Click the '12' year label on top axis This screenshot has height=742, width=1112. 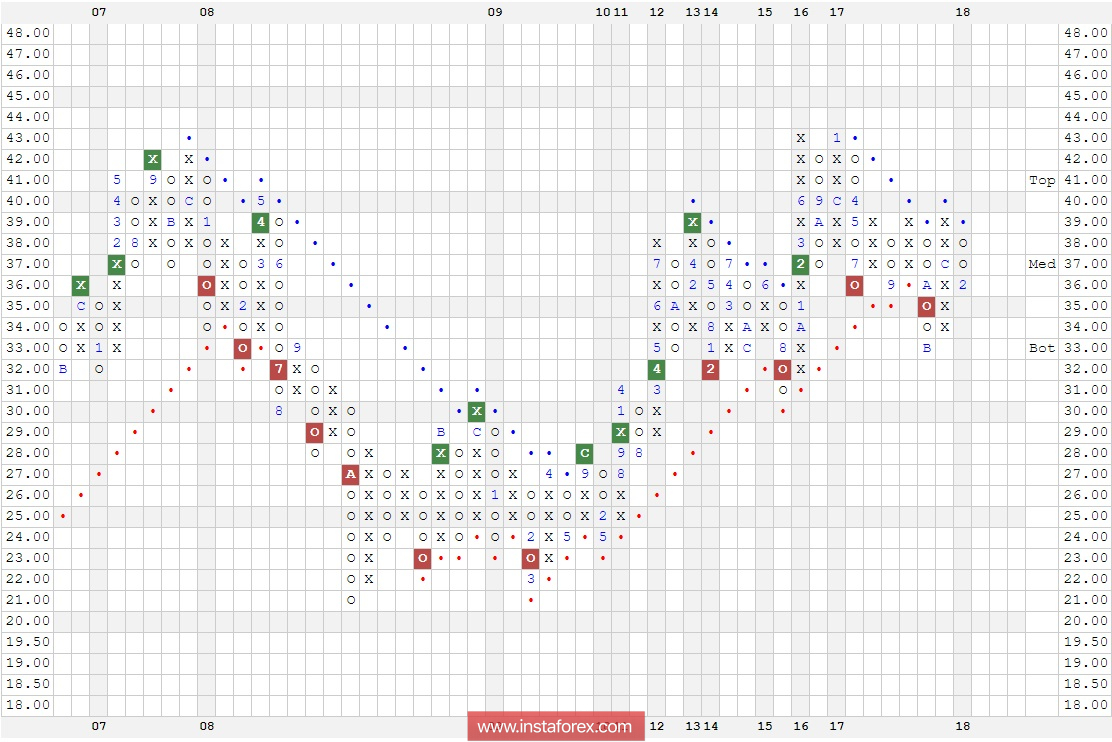tap(657, 12)
